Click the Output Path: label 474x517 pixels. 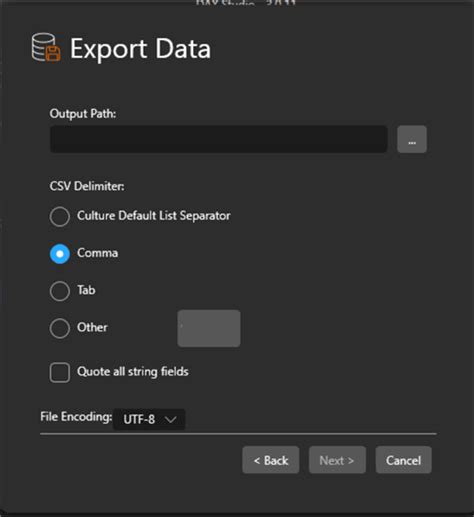click(x=83, y=114)
